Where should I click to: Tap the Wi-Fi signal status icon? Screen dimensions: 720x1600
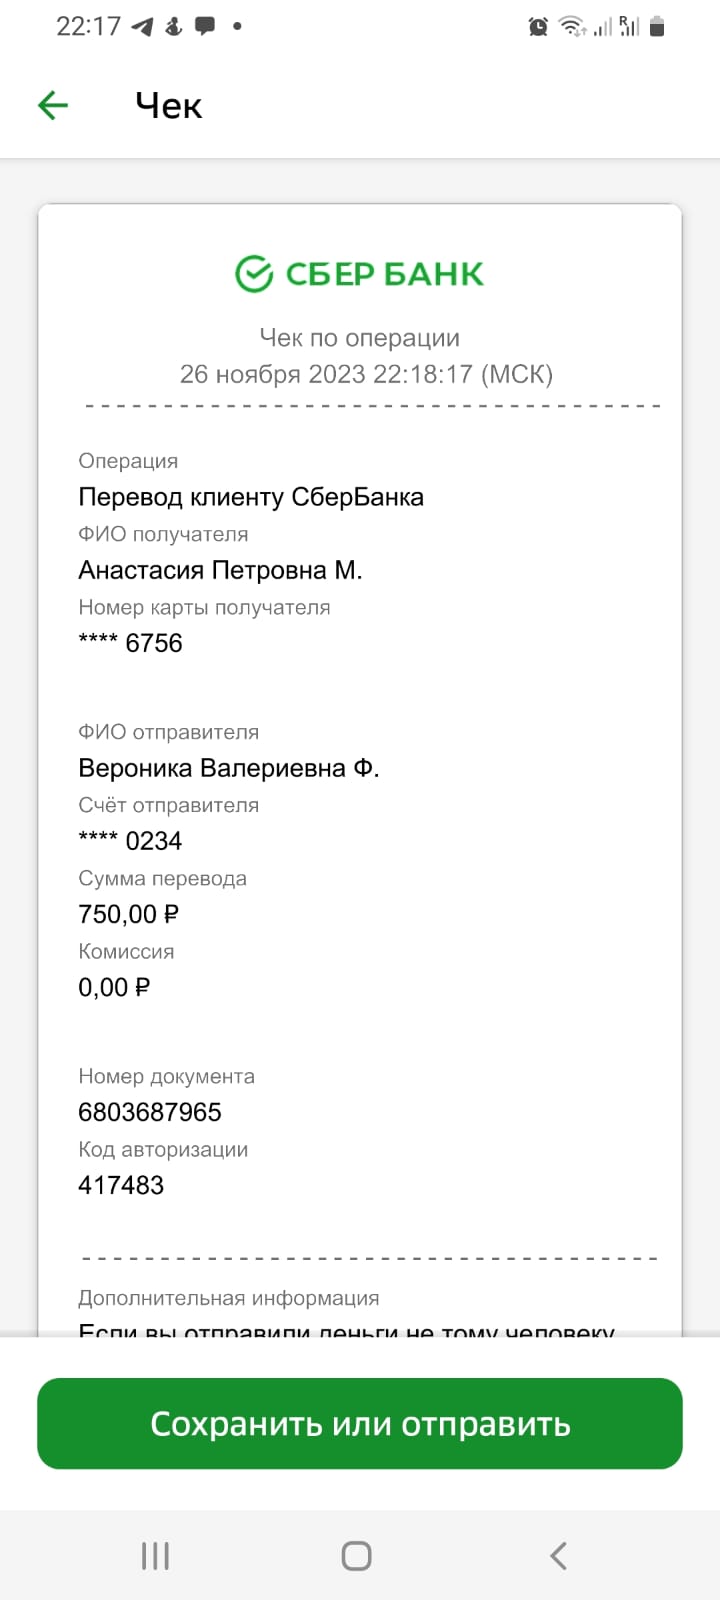[x=573, y=27]
